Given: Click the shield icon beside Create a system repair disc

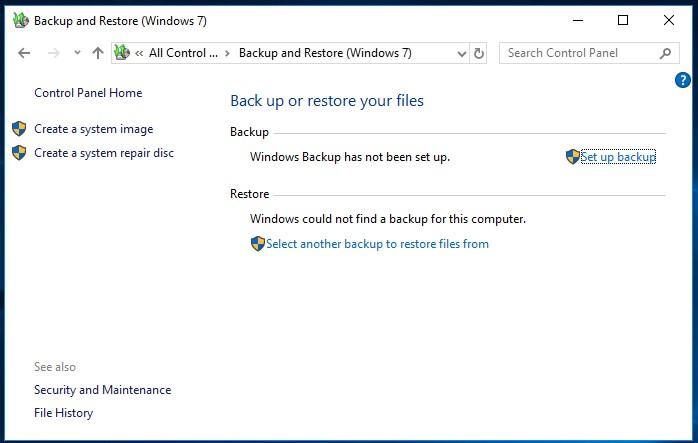Looking at the screenshot, I should 19,153.
